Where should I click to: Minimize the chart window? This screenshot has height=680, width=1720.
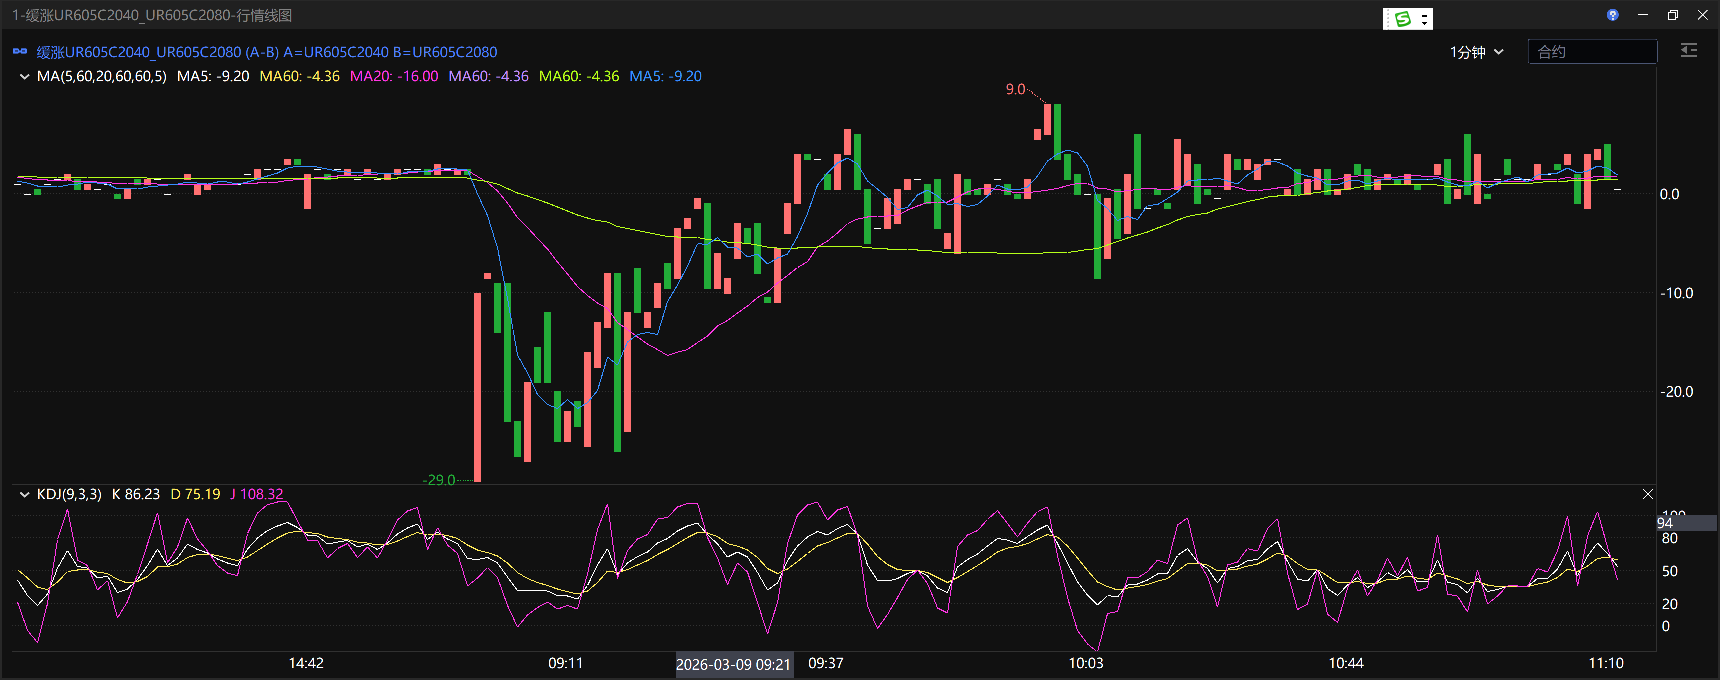click(x=1643, y=15)
